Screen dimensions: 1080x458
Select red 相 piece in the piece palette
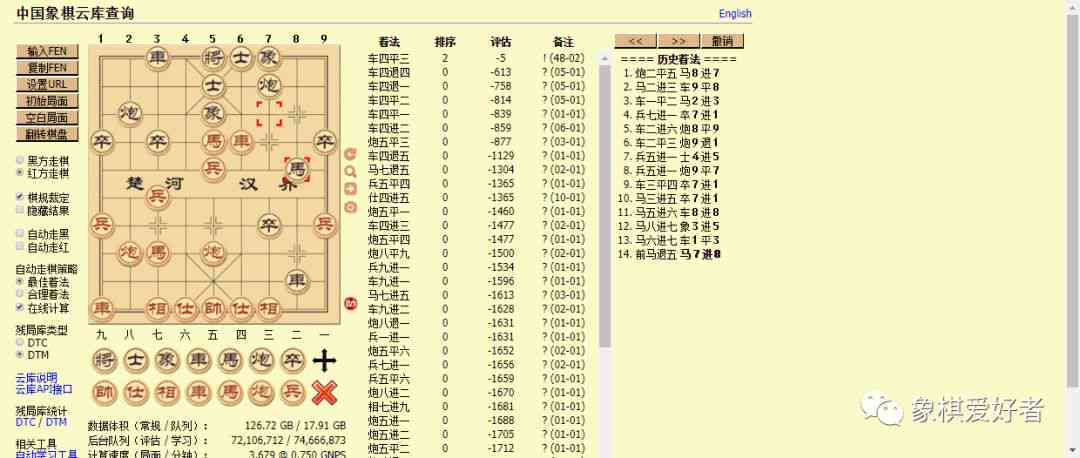pyautogui.click(x=167, y=393)
